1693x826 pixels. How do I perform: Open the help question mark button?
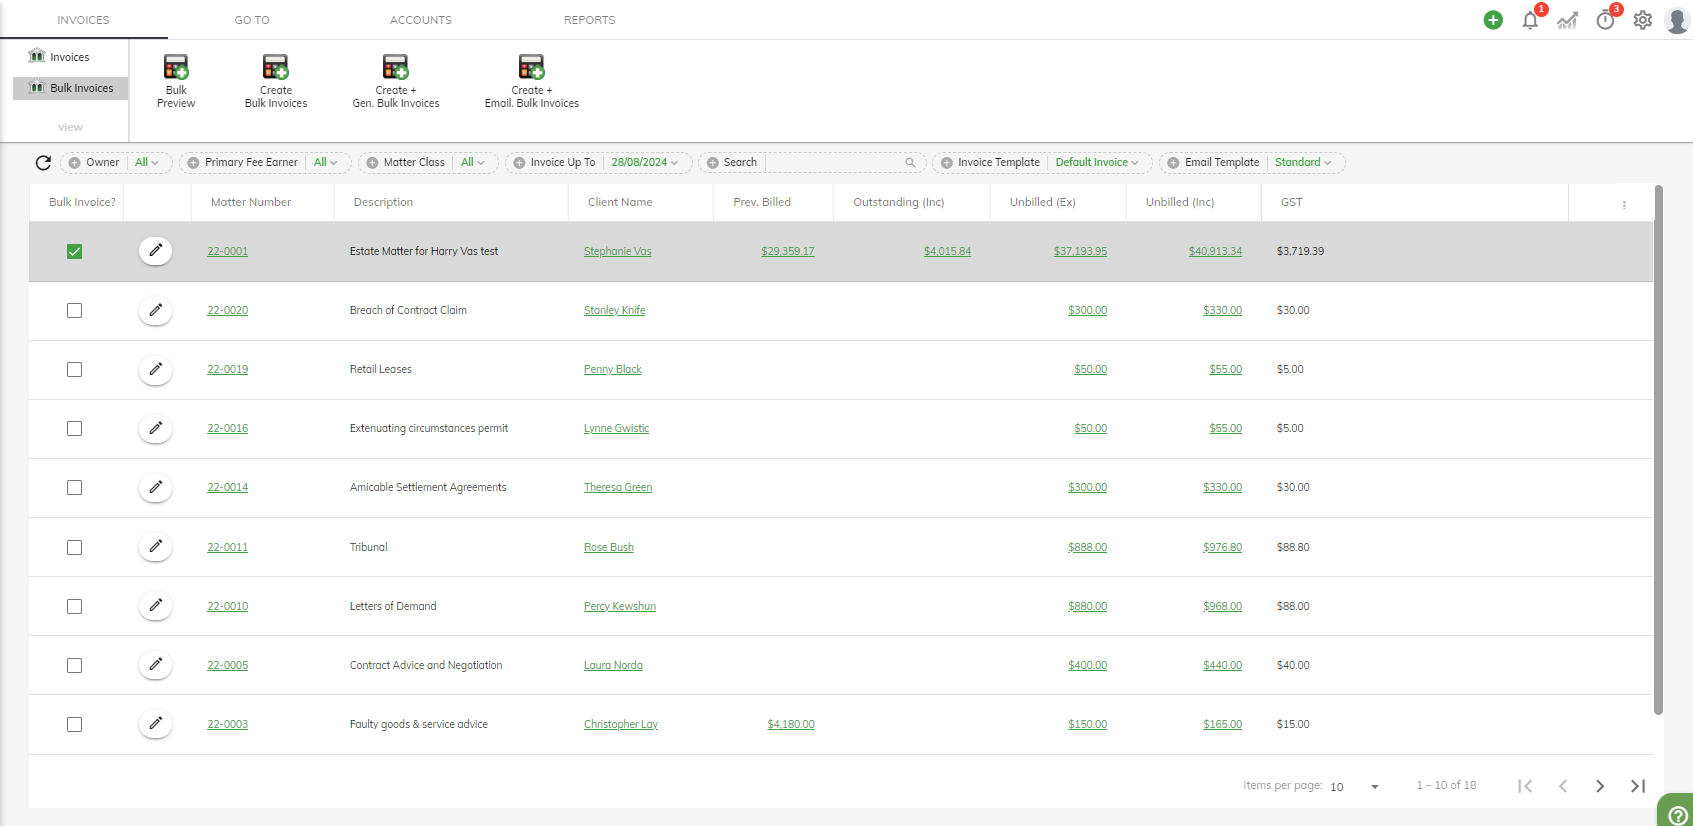(x=1677, y=814)
